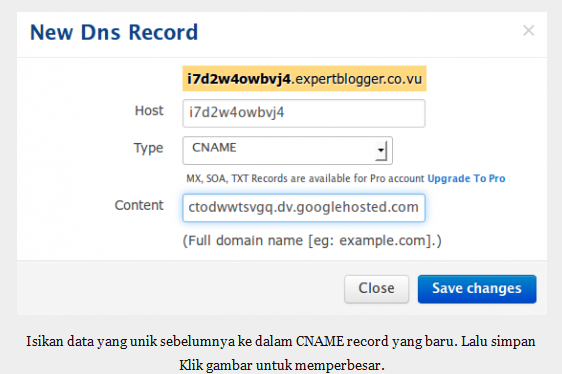
Task: Close the New Dns Record dialog with X
Action: (x=529, y=31)
